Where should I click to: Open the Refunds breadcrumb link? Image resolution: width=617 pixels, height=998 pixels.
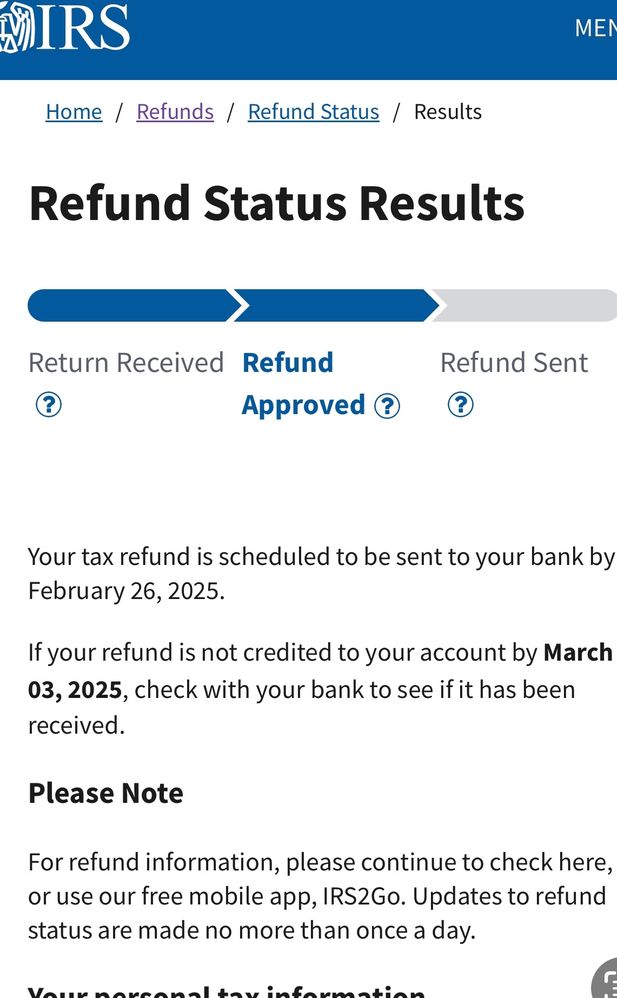pos(175,112)
